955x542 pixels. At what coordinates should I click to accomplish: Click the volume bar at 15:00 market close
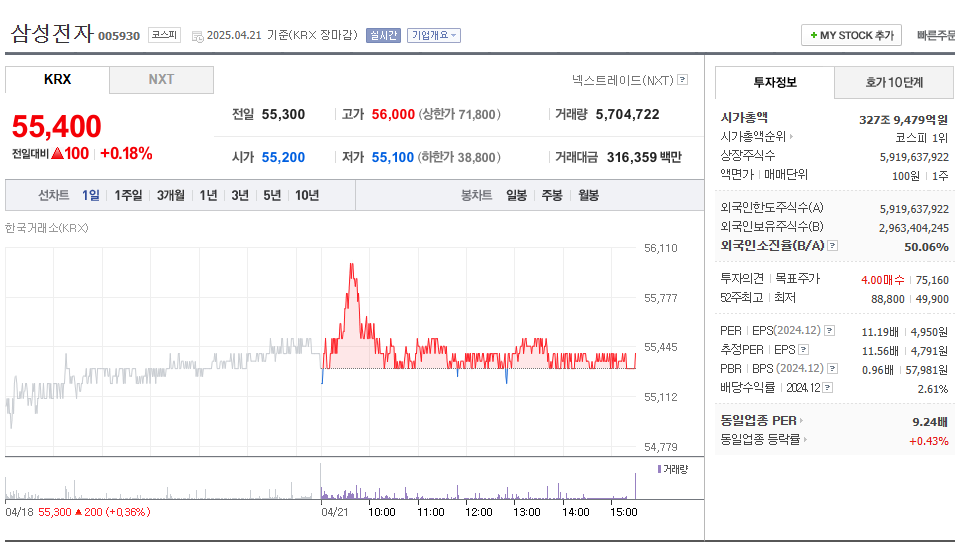635,486
